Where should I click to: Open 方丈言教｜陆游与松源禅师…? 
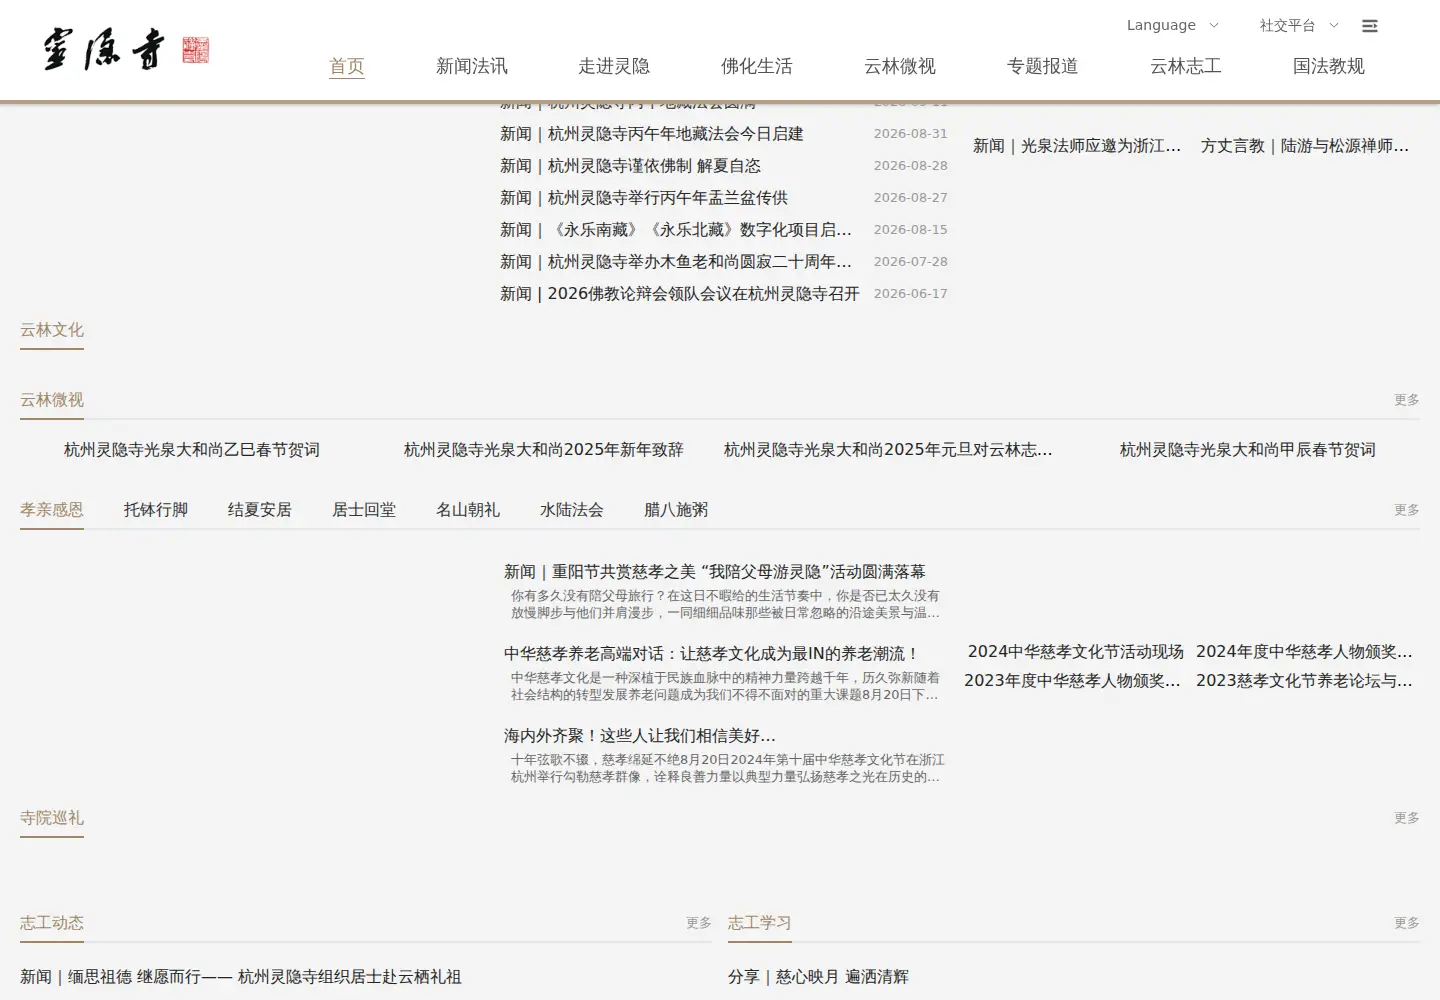point(1305,146)
